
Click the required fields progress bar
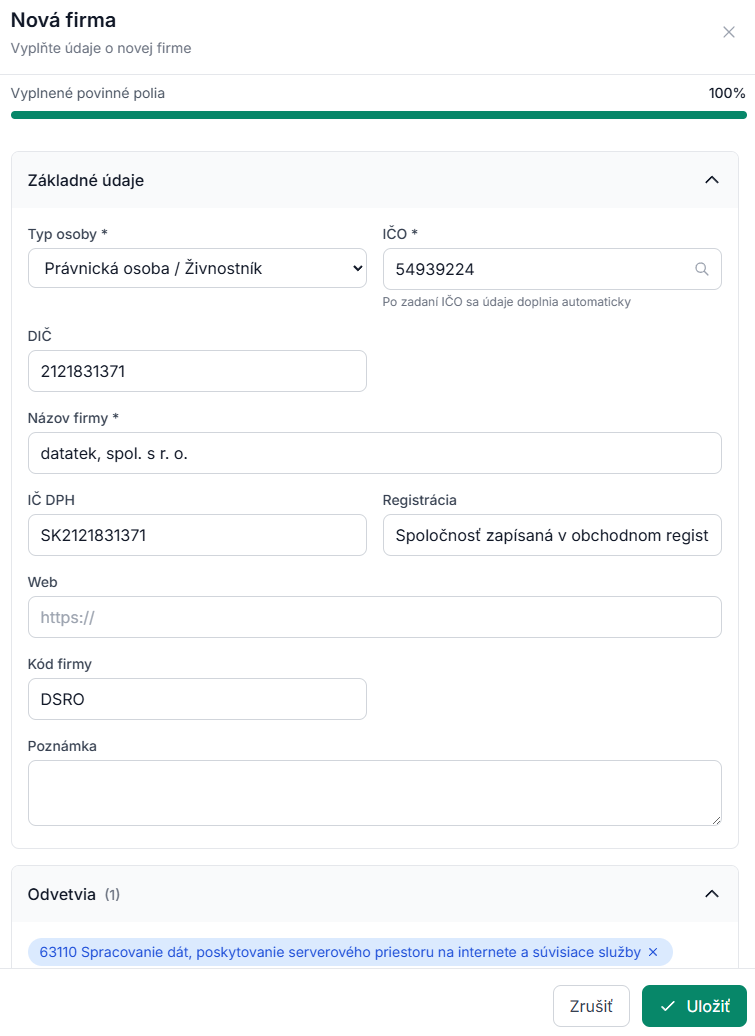pyautogui.click(x=378, y=115)
